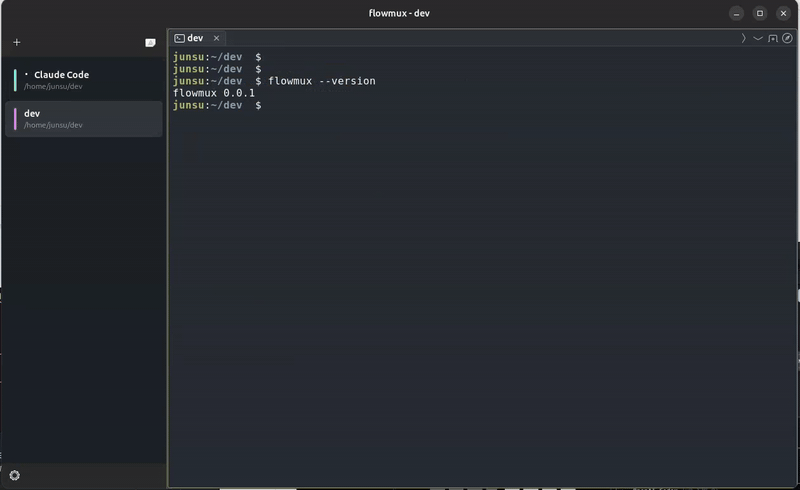Click the right-chevron split pane icon
This screenshot has width=800, height=490.
tap(743, 38)
